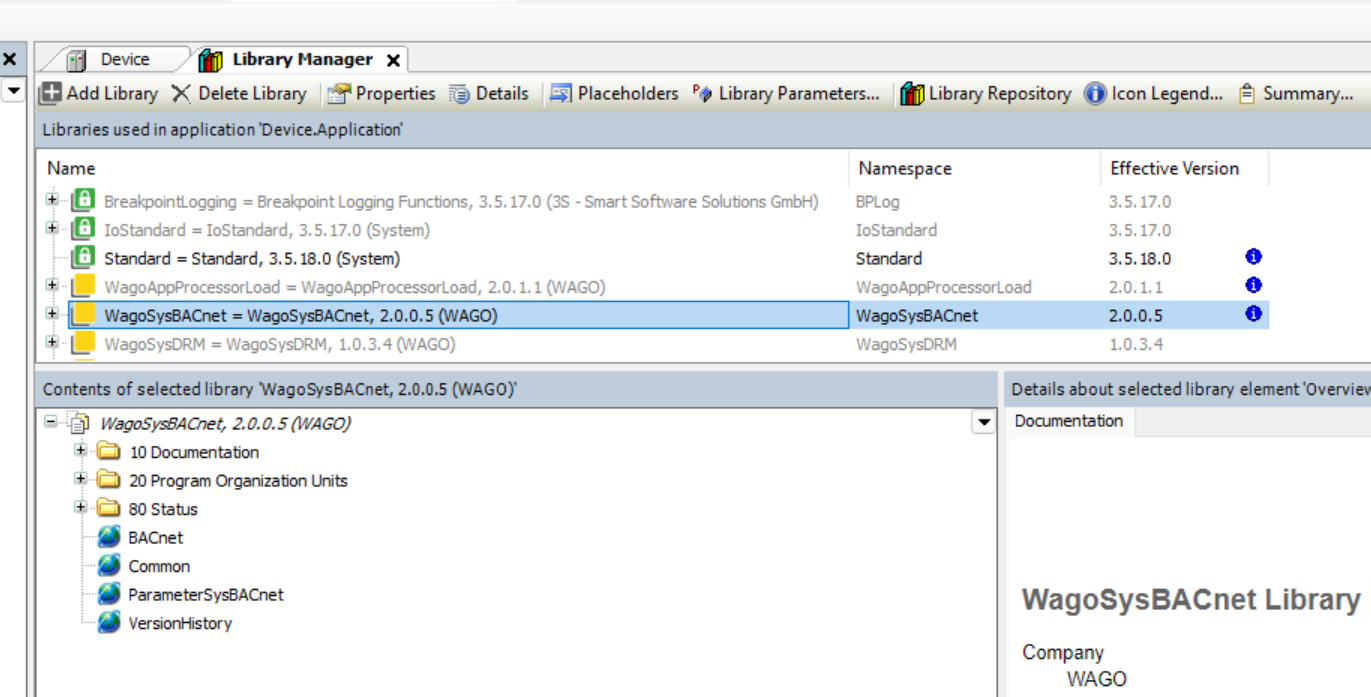The image size is (1371, 697).
Task: Open the Placeholders icon
Action: [561, 93]
